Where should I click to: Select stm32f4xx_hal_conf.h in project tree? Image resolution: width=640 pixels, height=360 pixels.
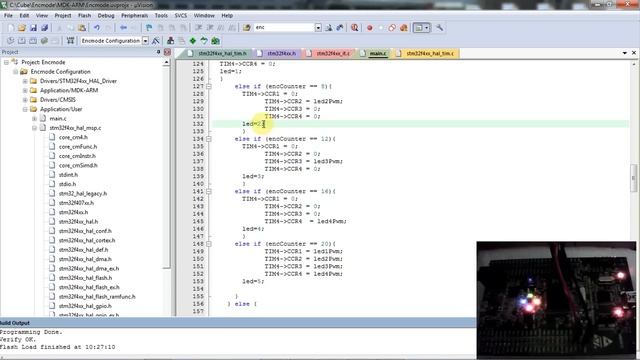85,231
